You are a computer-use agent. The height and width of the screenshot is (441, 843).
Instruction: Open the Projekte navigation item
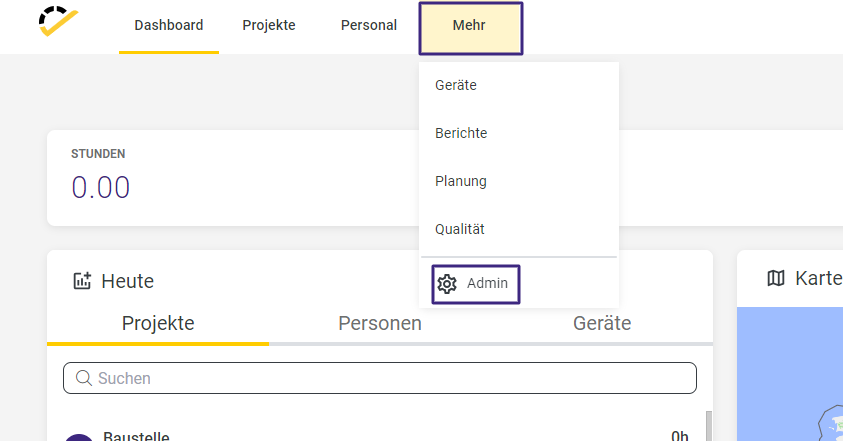[x=269, y=25]
